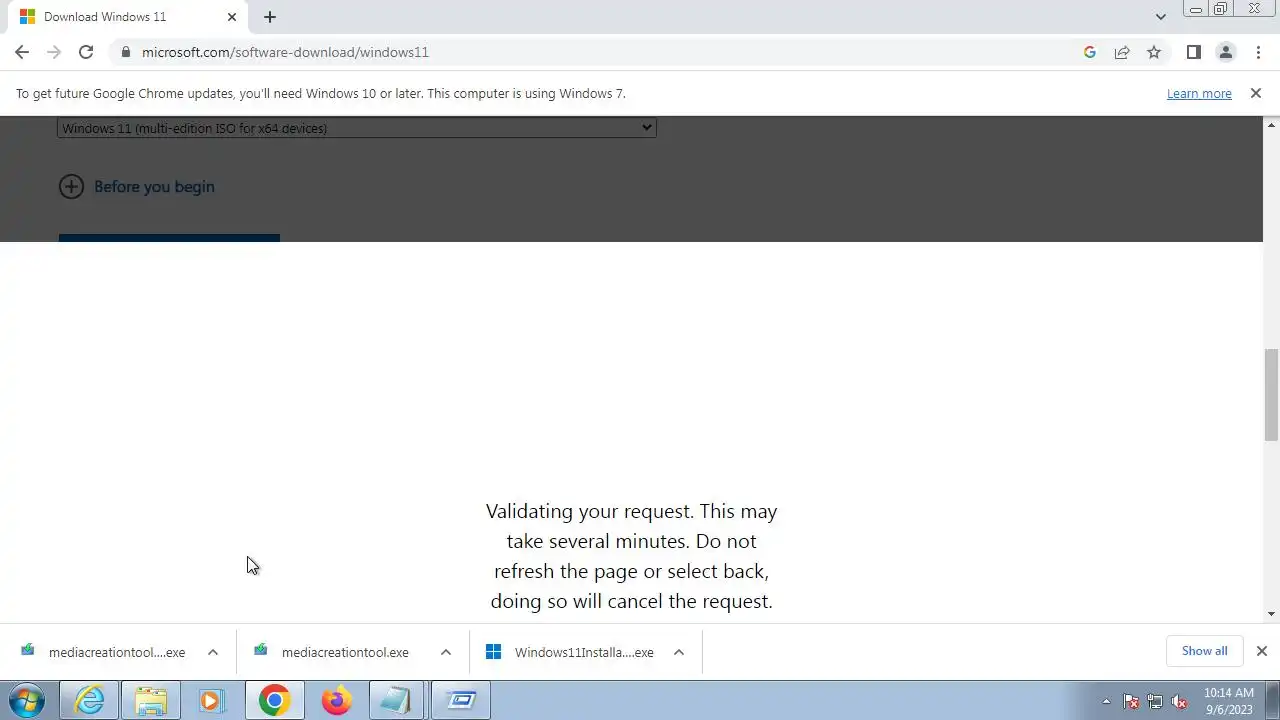1280x720 pixels.
Task: Open a new tab with plus button
Action: pos(270,17)
